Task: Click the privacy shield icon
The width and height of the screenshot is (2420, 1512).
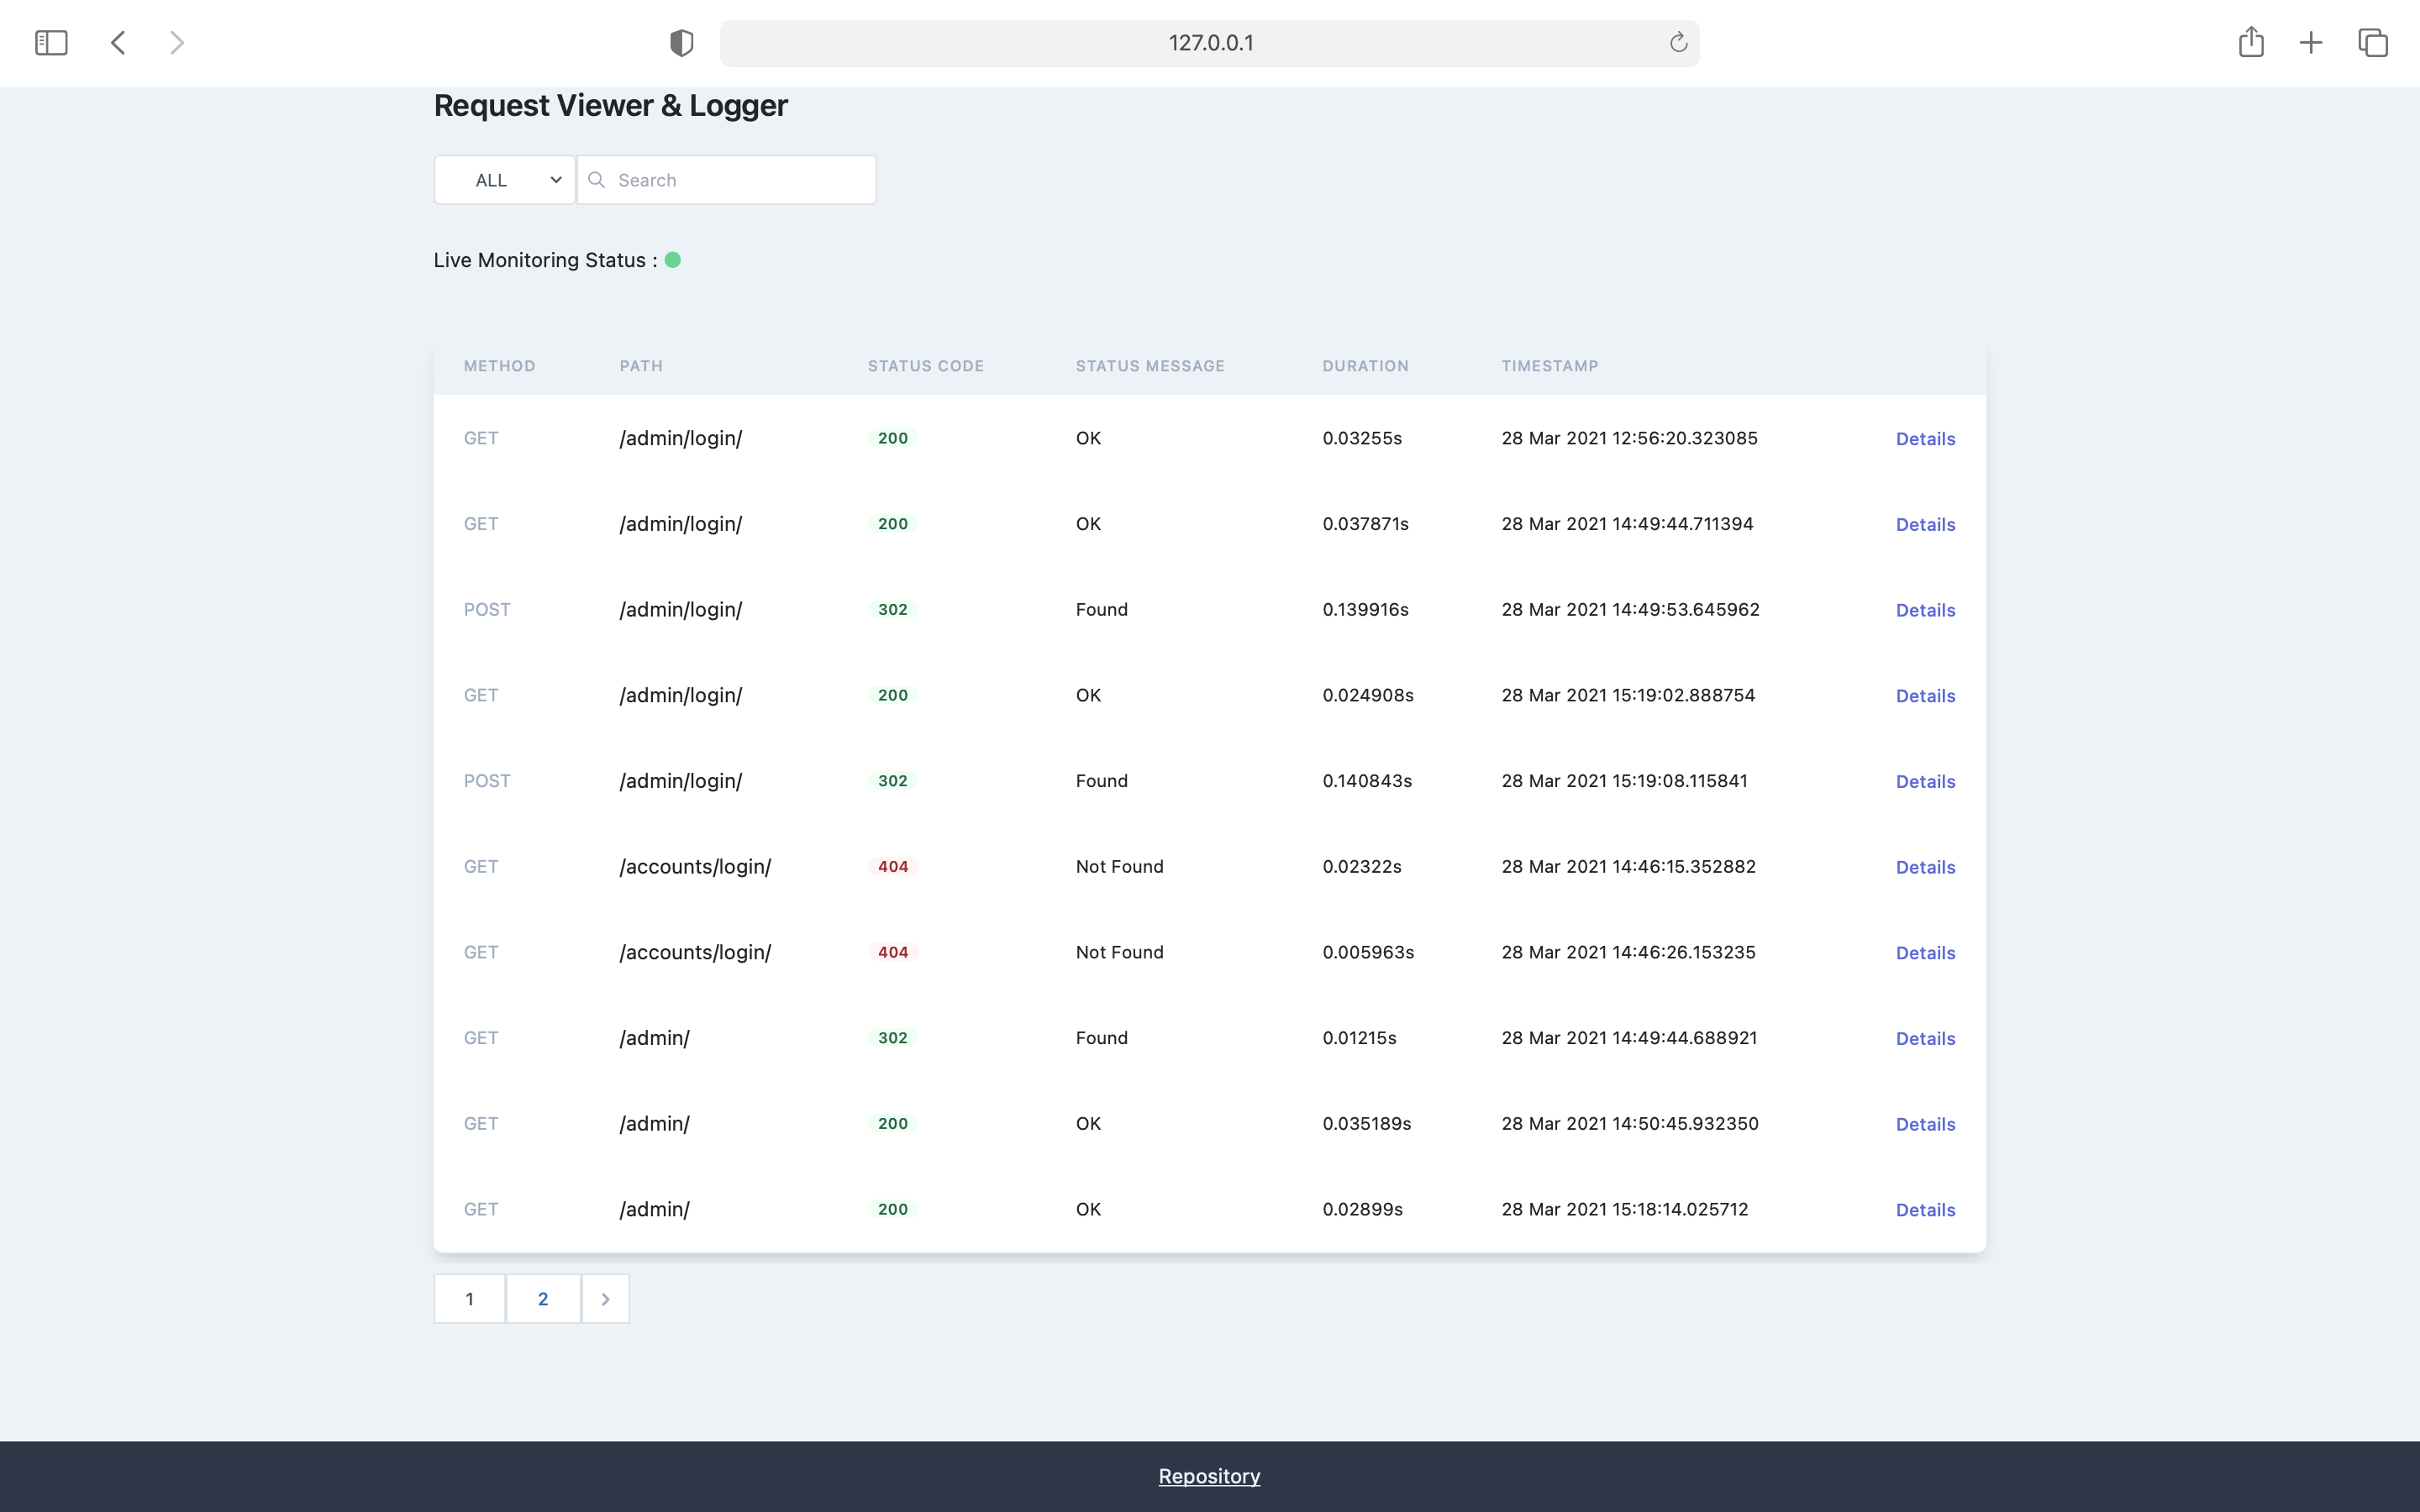Action: click(681, 42)
